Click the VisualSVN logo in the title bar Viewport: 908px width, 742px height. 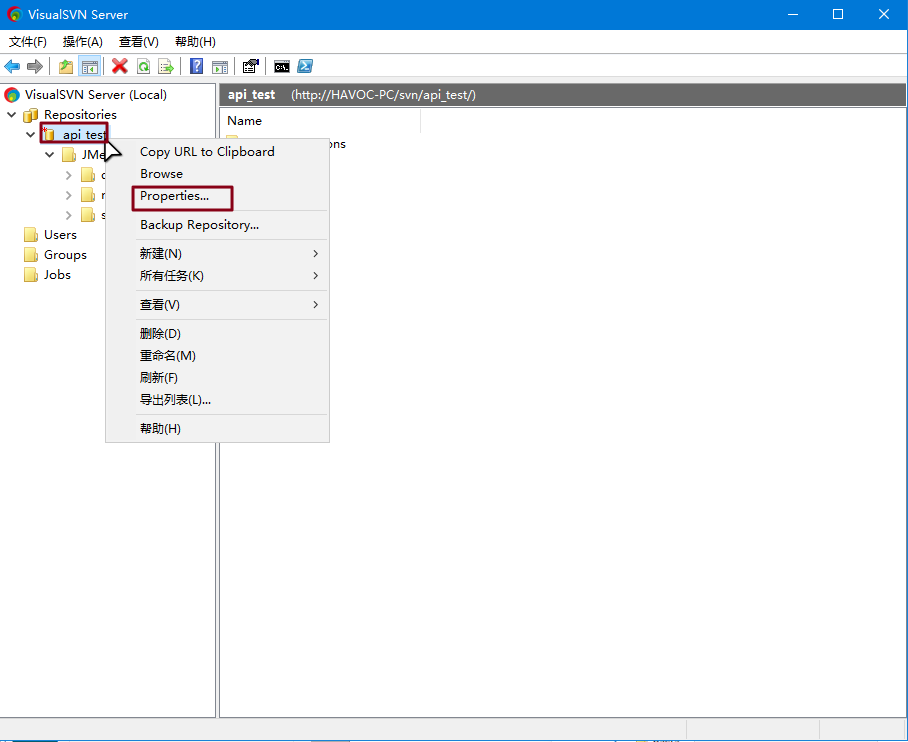tap(14, 14)
